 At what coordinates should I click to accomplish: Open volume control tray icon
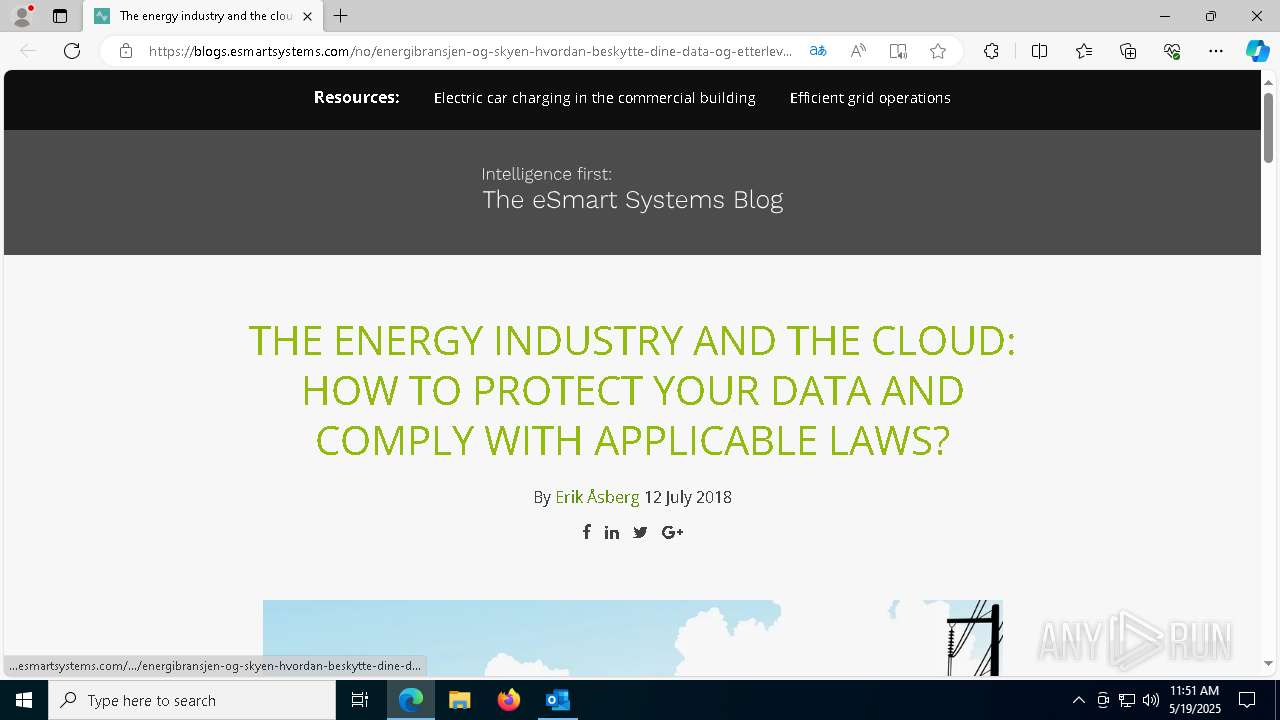click(x=1151, y=700)
